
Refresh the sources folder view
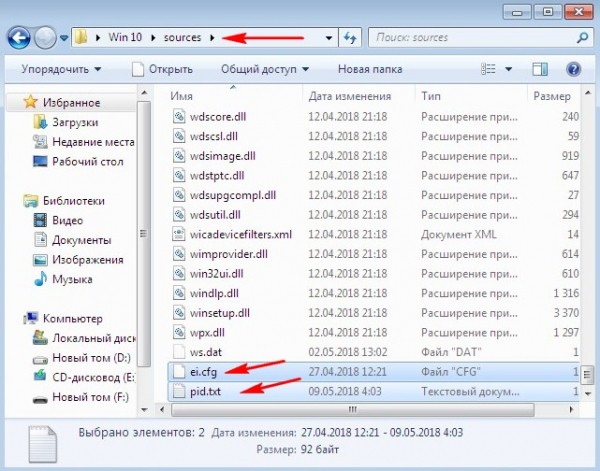[350, 37]
